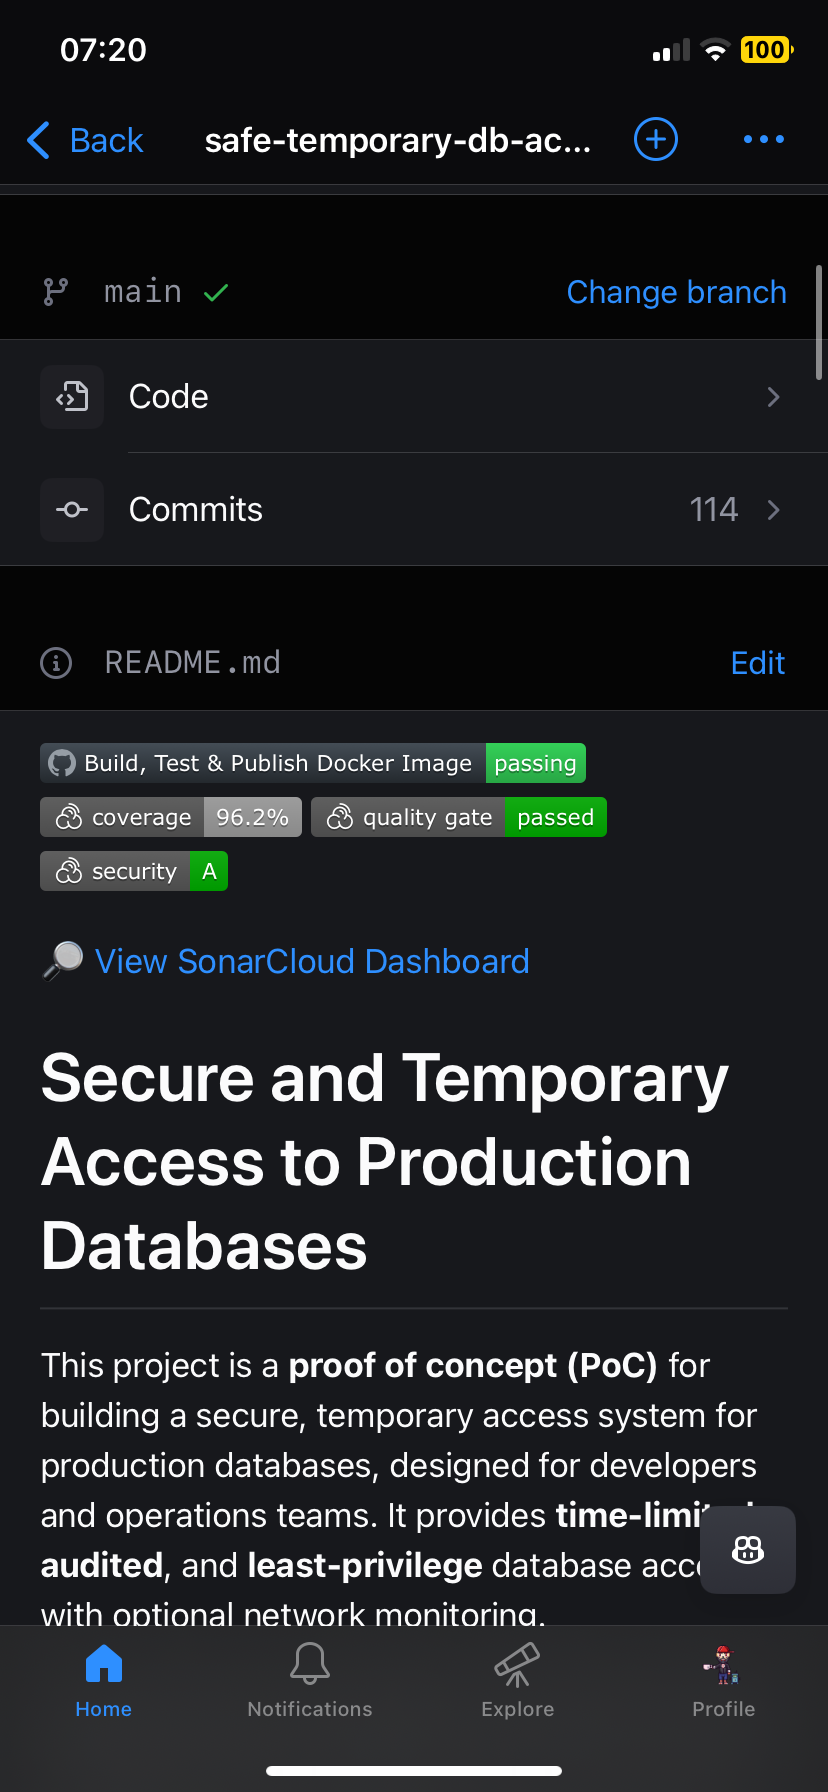The height and width of the screenshot is (1792, 828).
Task: Tap the Copilot floating button
Action: 748,1549
